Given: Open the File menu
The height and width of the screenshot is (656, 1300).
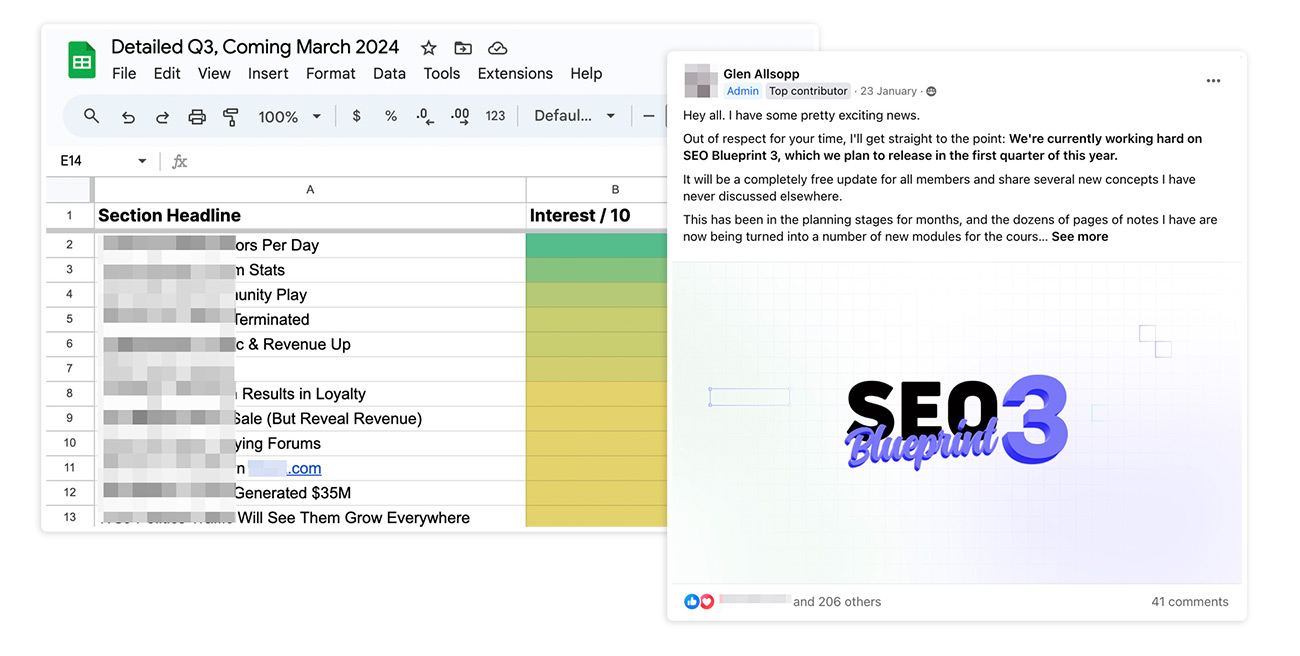Looking at the screenshot, I should click(124, 73).
